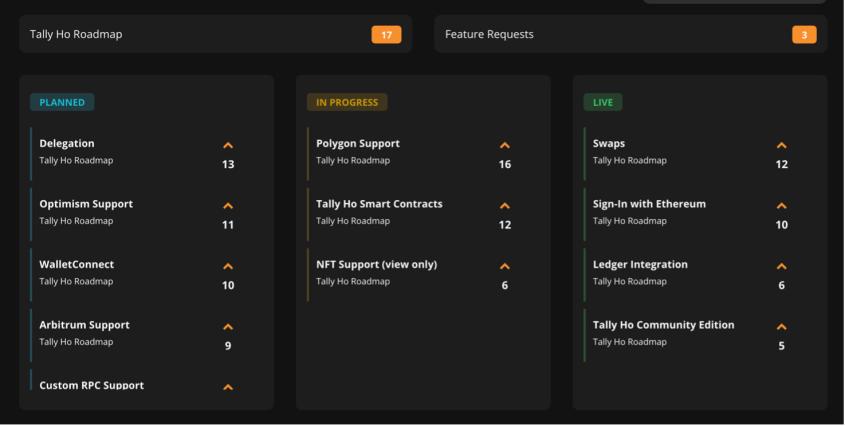Upvote Tally Ho Community Edition

(781, 326)
